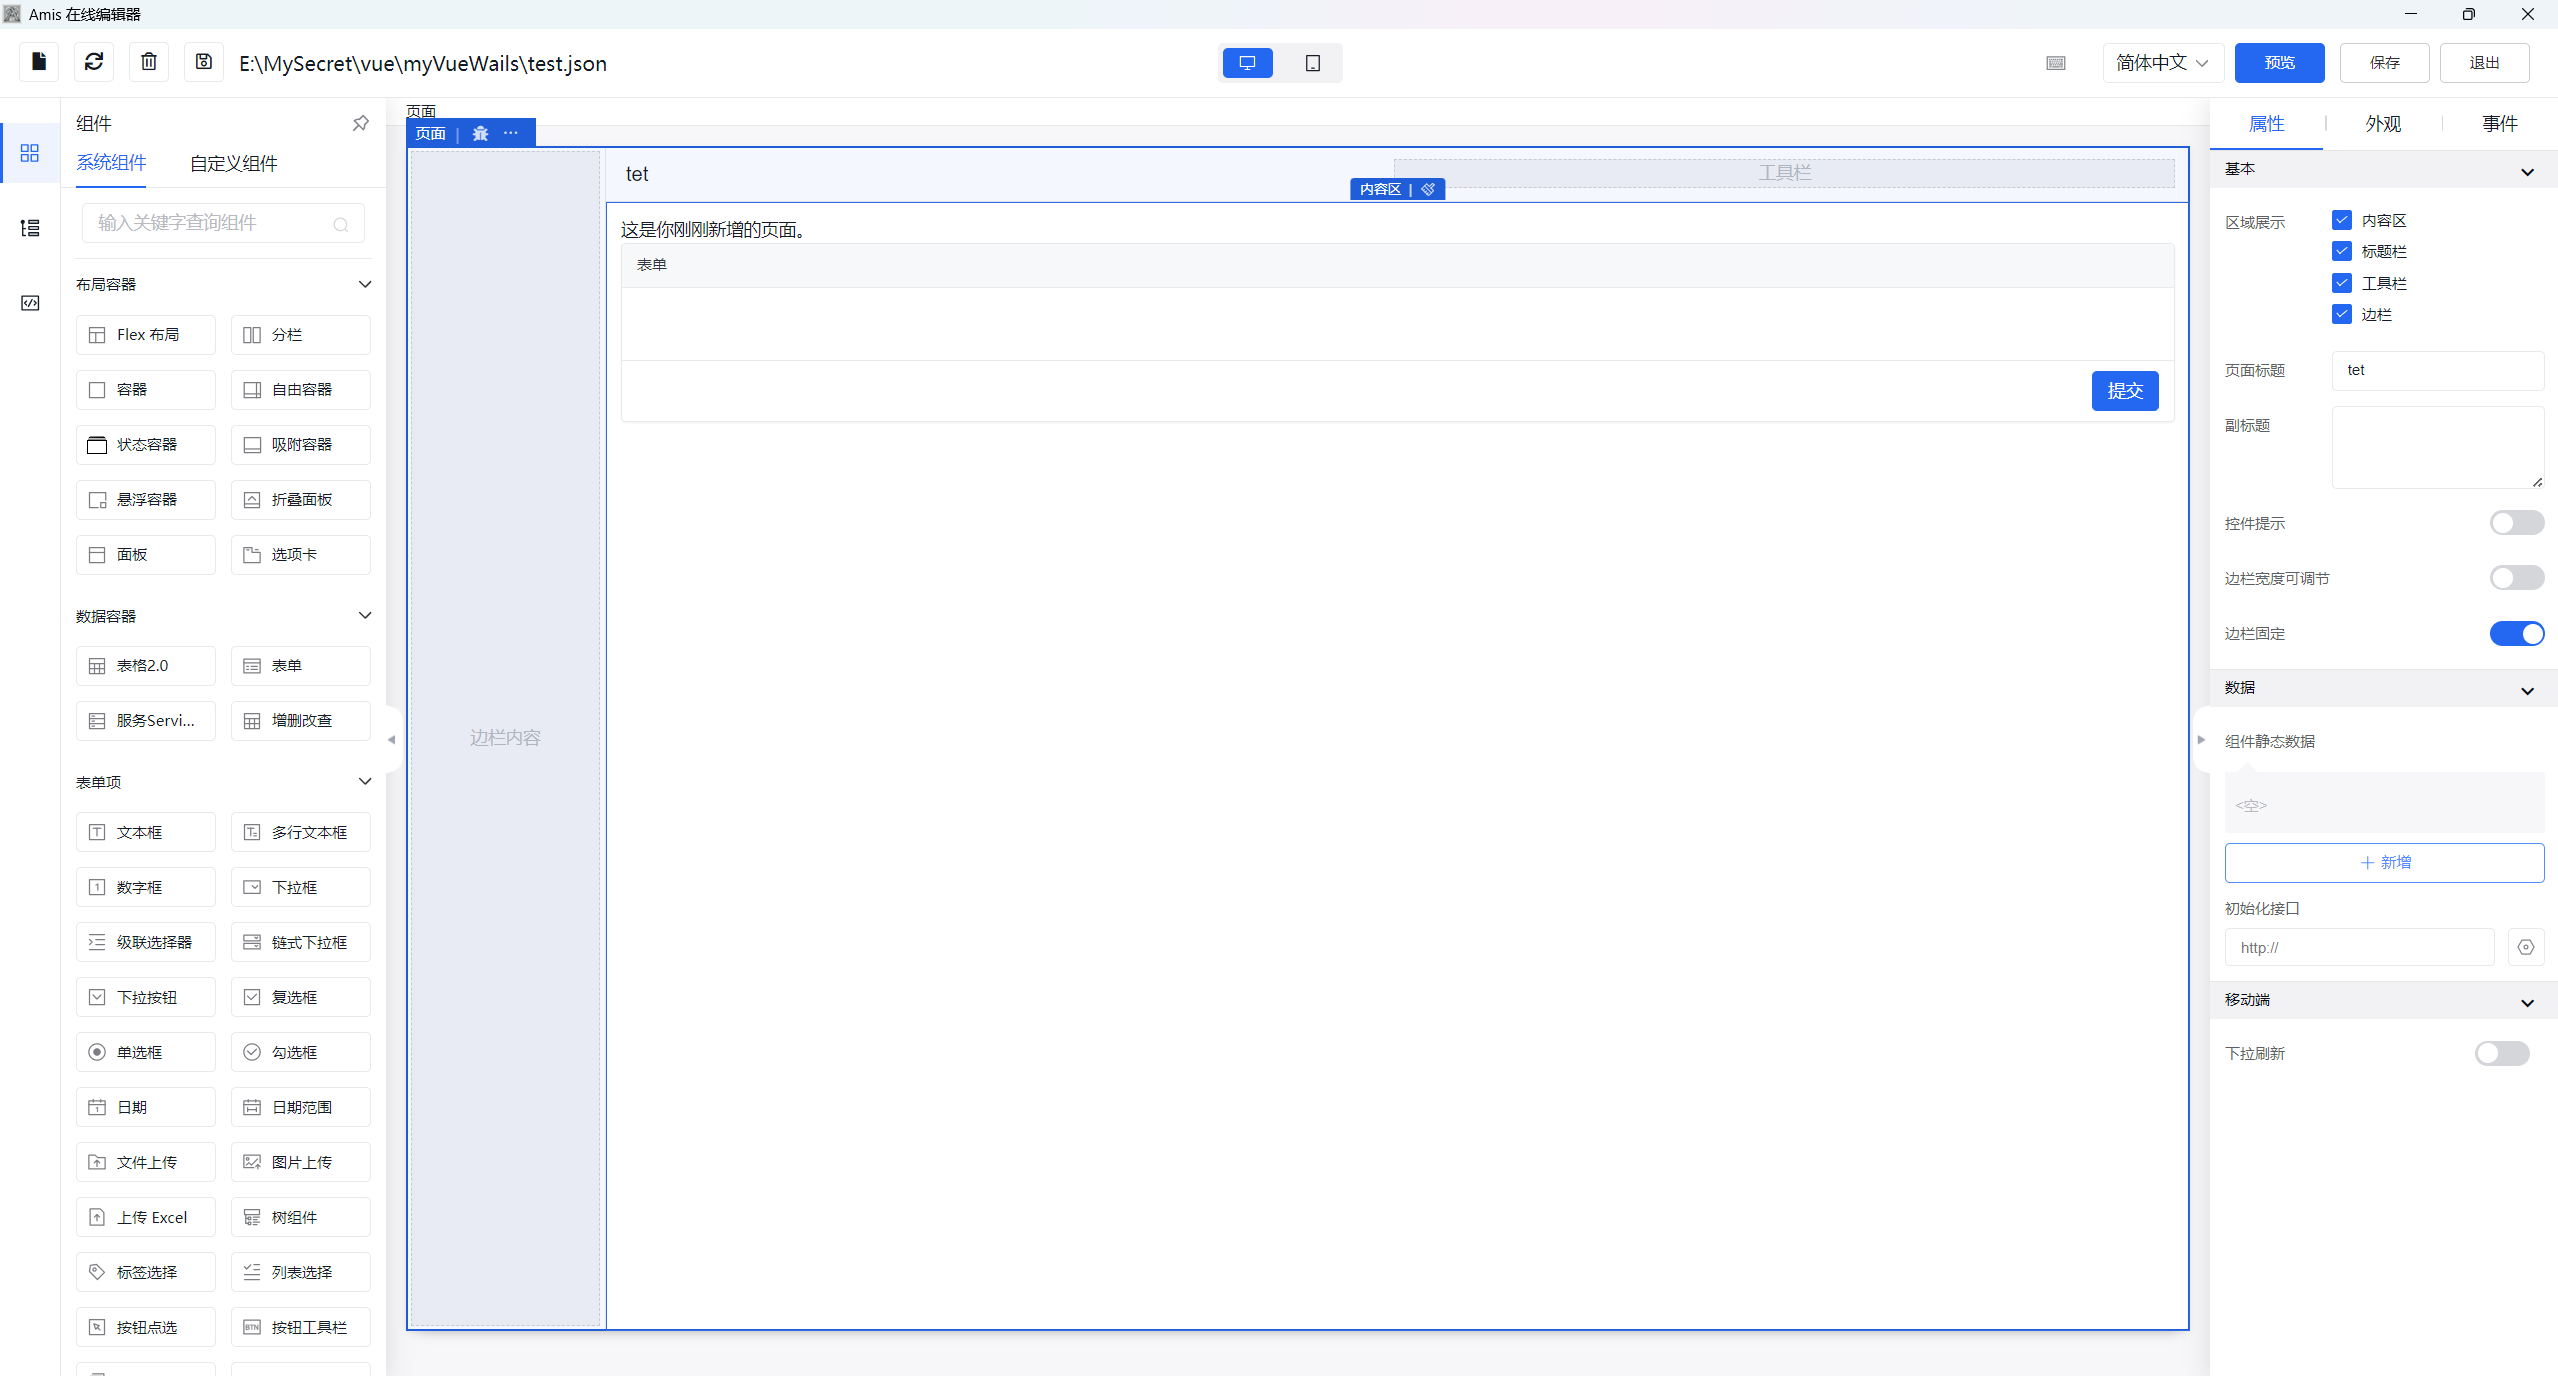Disable the 边栏固定 toggle
This screenshot has width=2558, height=1376.
pos(2516,634)
